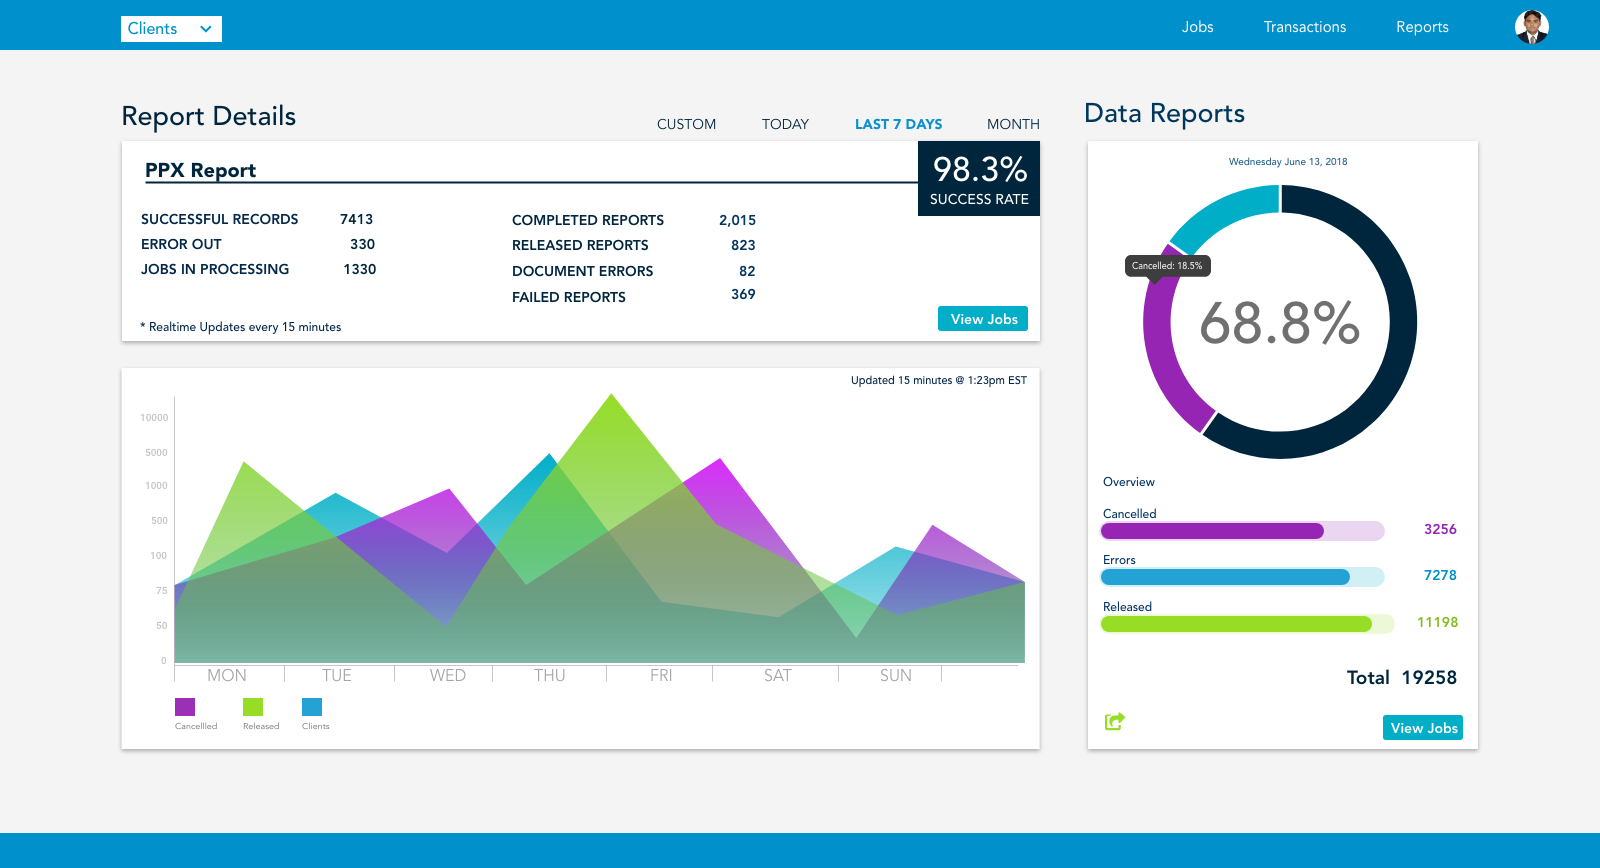Click the completed reports value 2,015

pos(737,220)
